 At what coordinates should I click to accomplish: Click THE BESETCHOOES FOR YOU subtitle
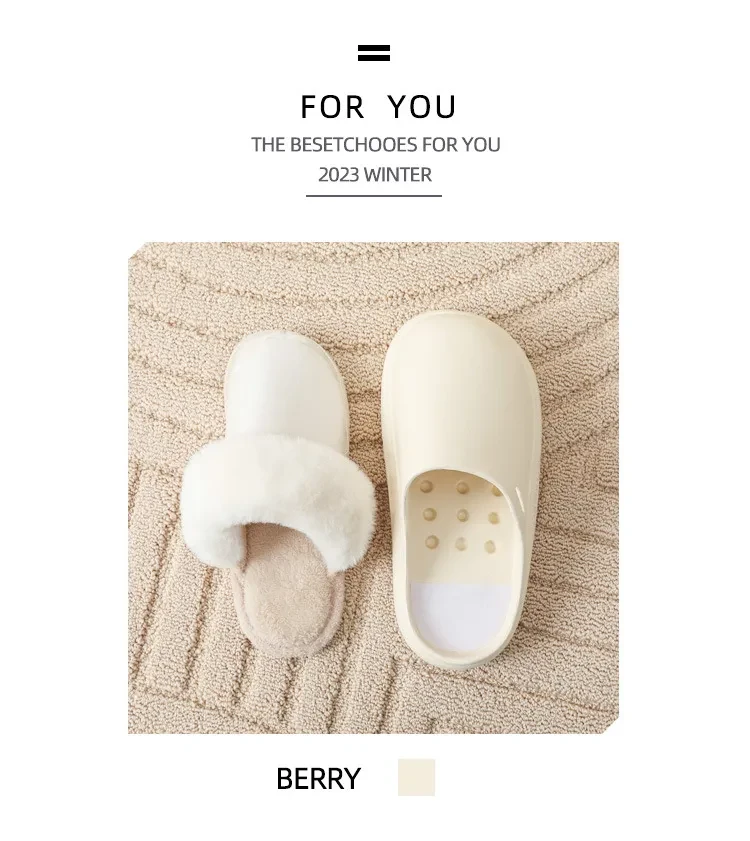coord(376,145)
